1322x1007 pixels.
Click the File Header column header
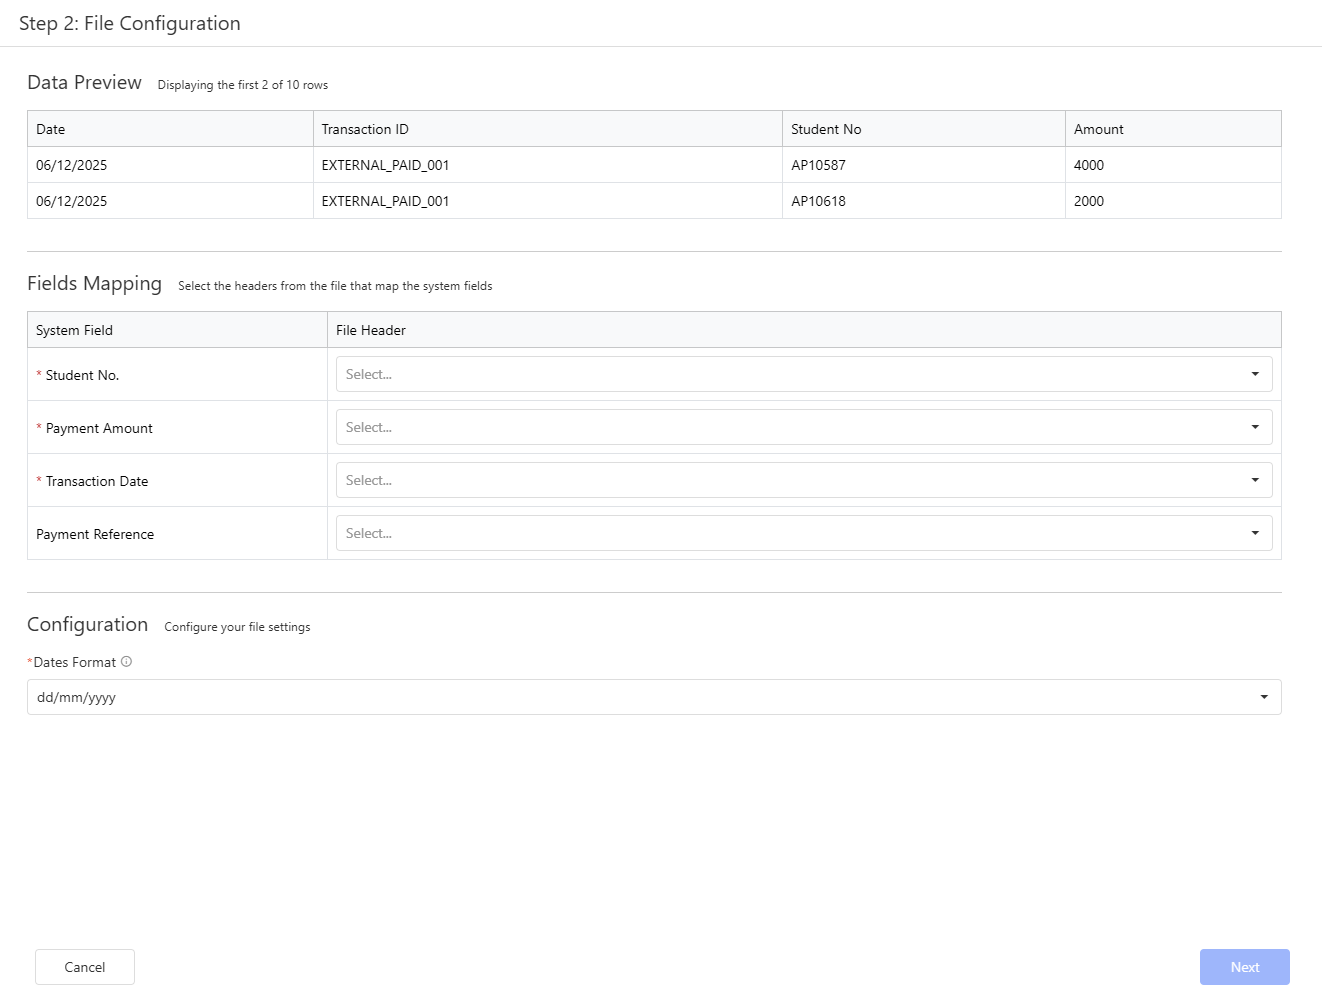371,330
